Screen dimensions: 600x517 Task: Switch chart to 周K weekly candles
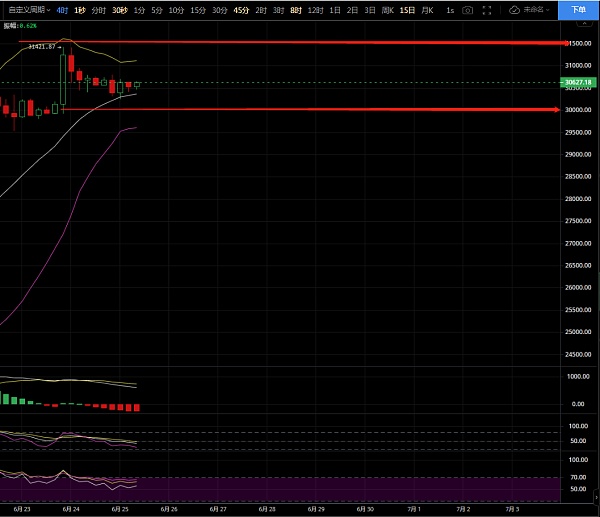point(387,9)
